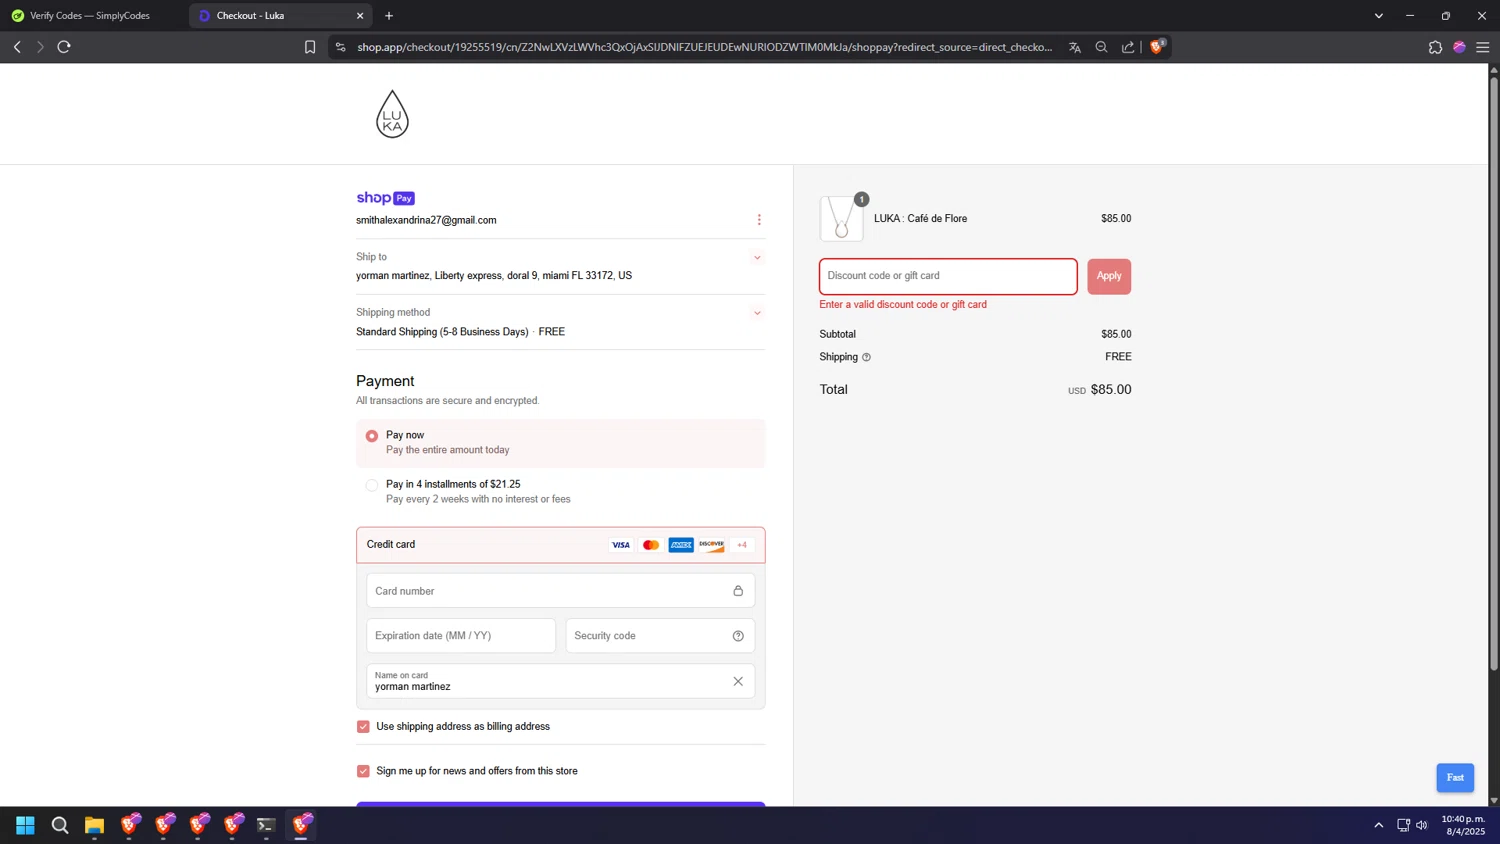Click the translate page icon
The image size is (1500, 844).
click(x=1075, y=47)
